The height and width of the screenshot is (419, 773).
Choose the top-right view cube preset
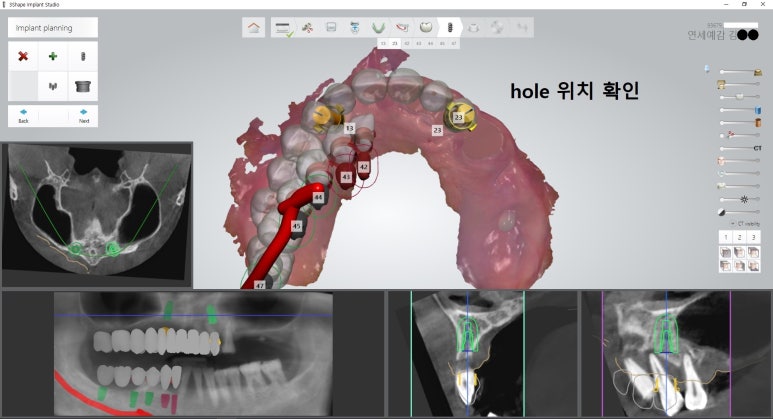[x=753, y=253]
